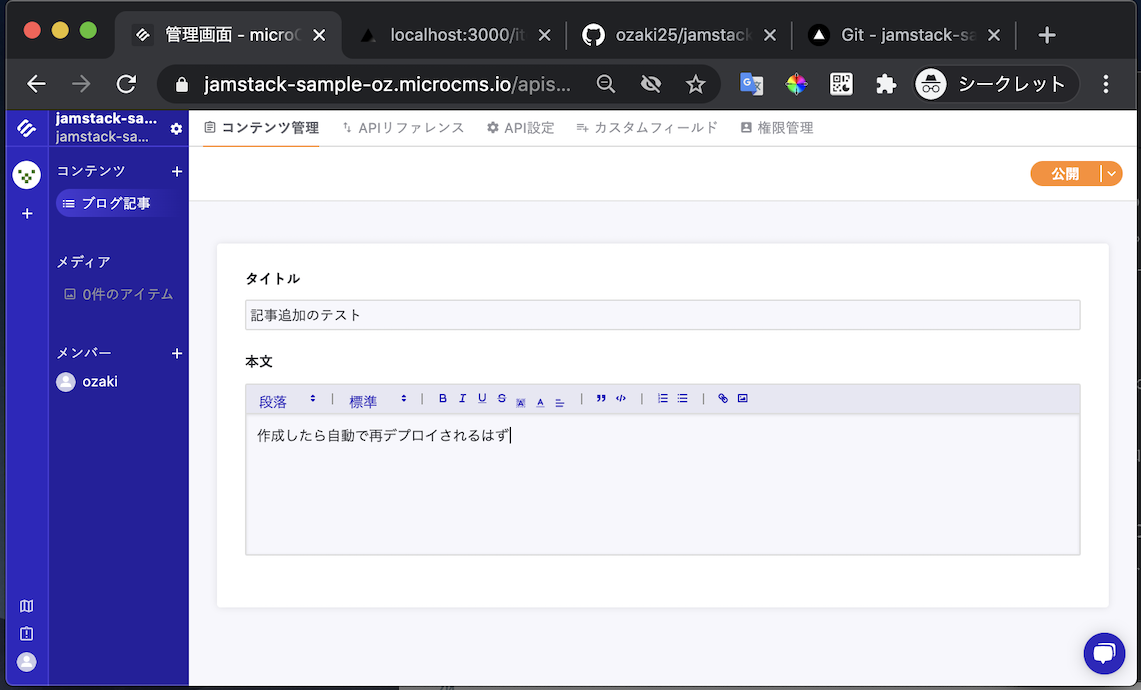
Task: Toggle italic formatting in editor toolbar
Action: (x=462, y=398)
